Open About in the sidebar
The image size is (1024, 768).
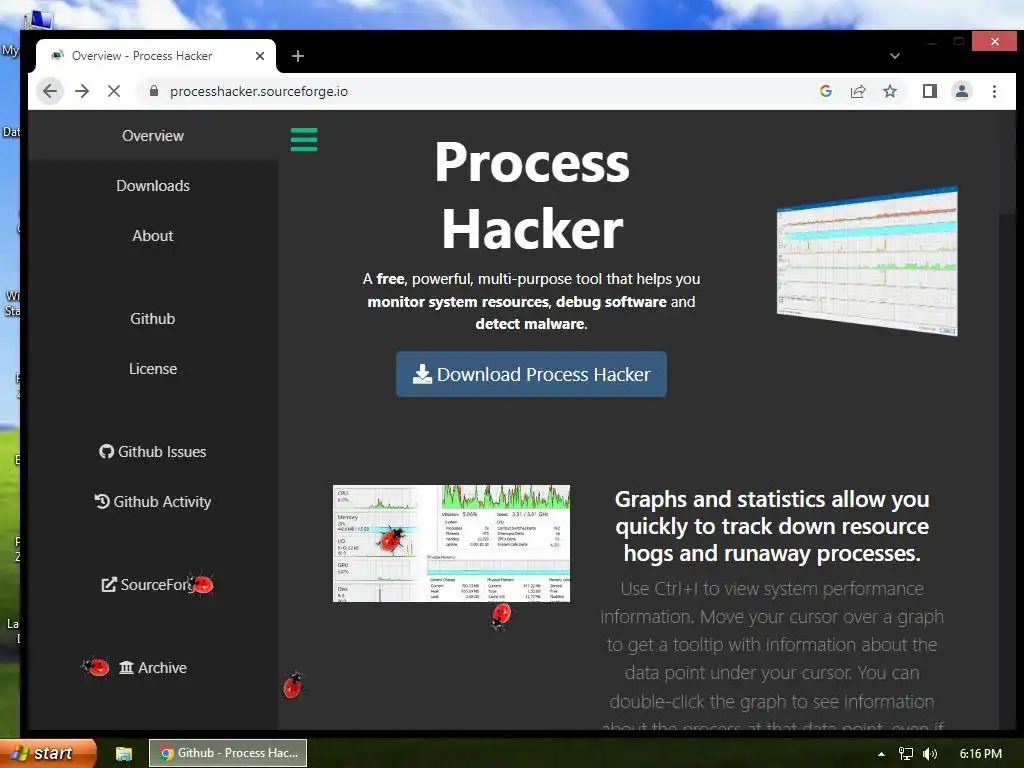tap(153, 236)
